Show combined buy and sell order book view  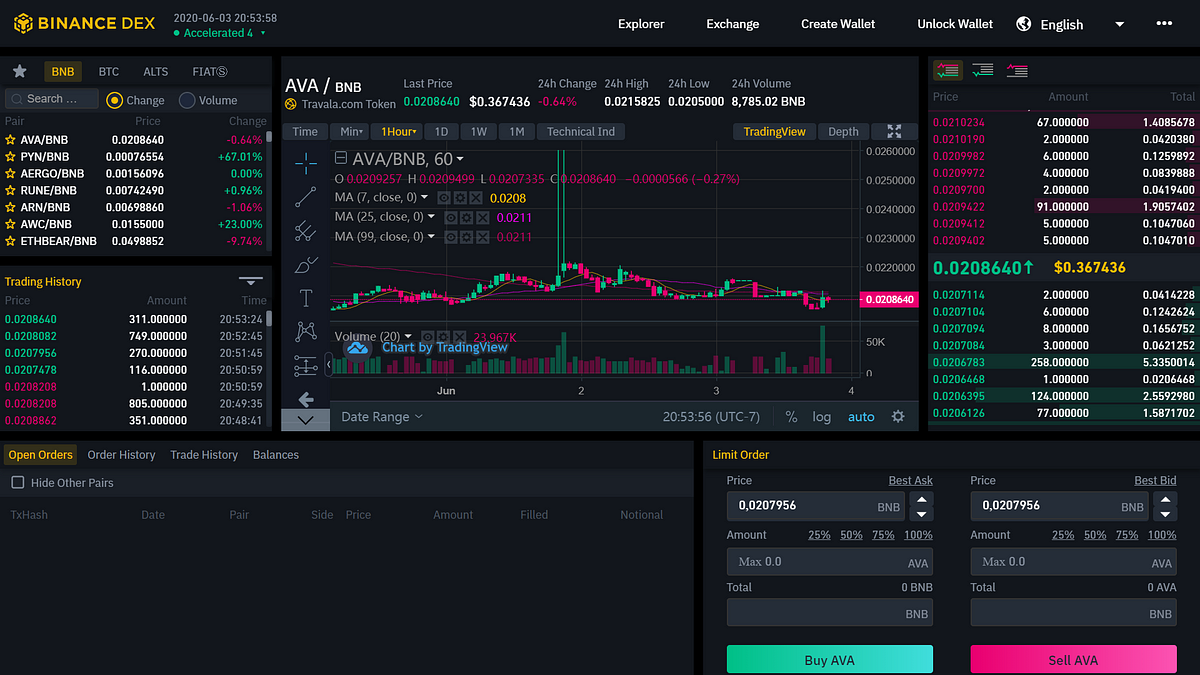pyautogui.click(x=947, y=70)
